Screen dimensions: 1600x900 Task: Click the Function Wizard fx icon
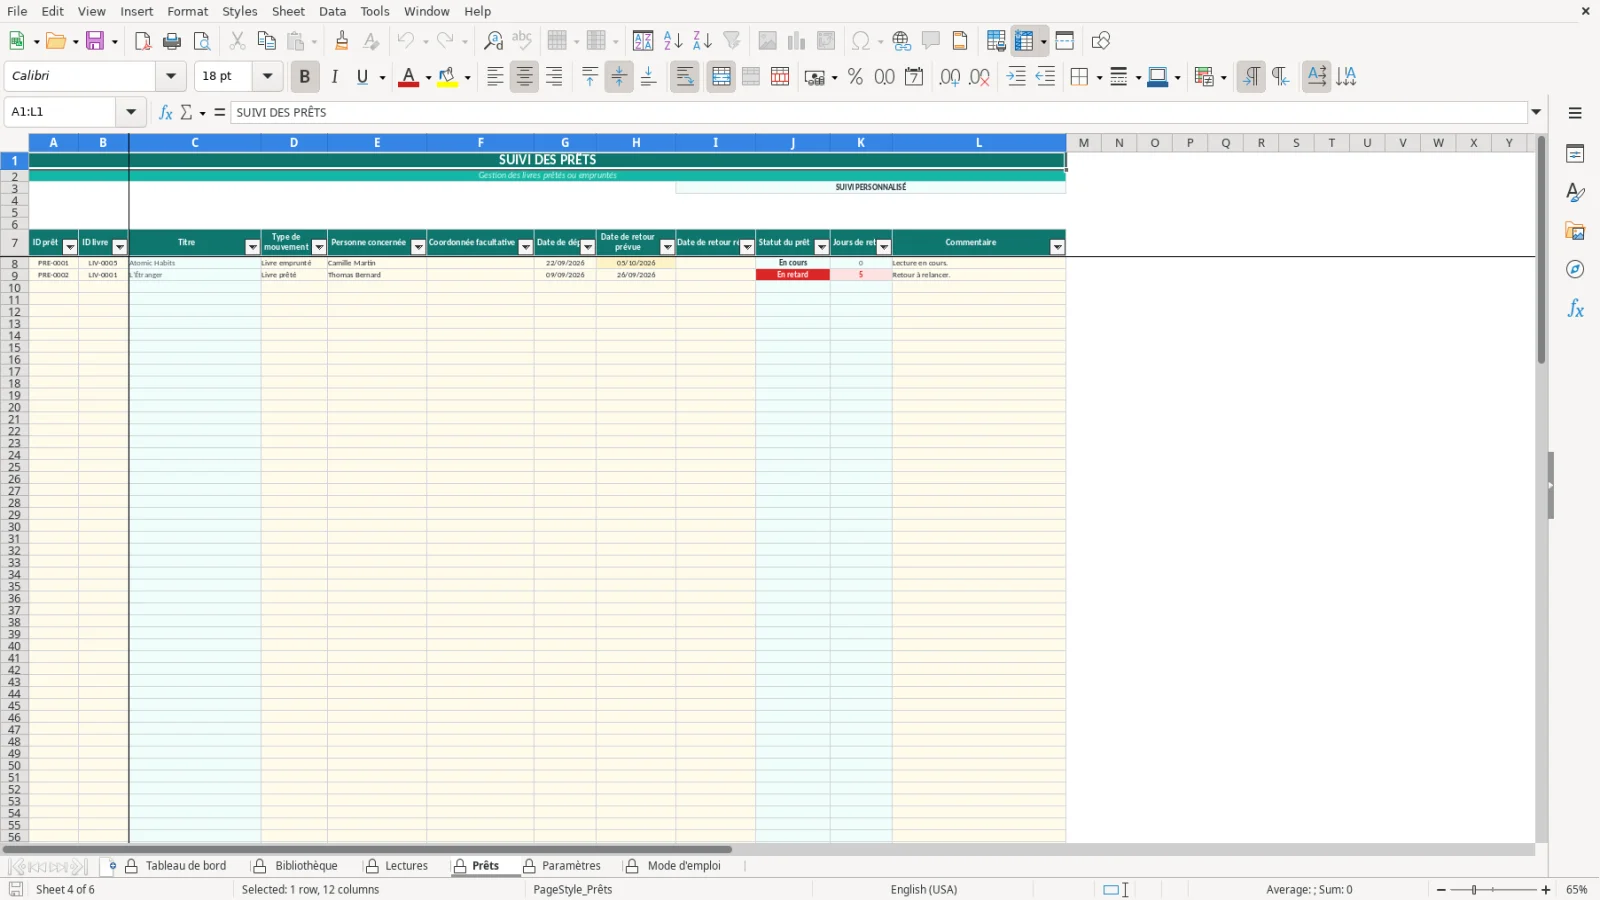(x=166, y=112)
